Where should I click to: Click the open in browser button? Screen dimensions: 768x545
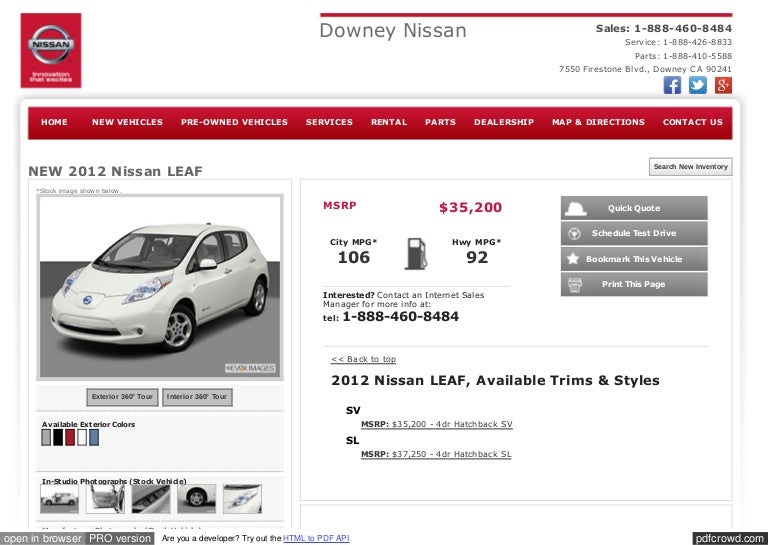(x=43, y=538)
